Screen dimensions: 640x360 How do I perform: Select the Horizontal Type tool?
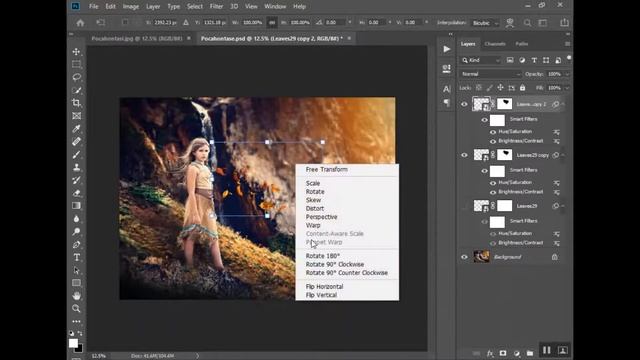coord(76,257)
